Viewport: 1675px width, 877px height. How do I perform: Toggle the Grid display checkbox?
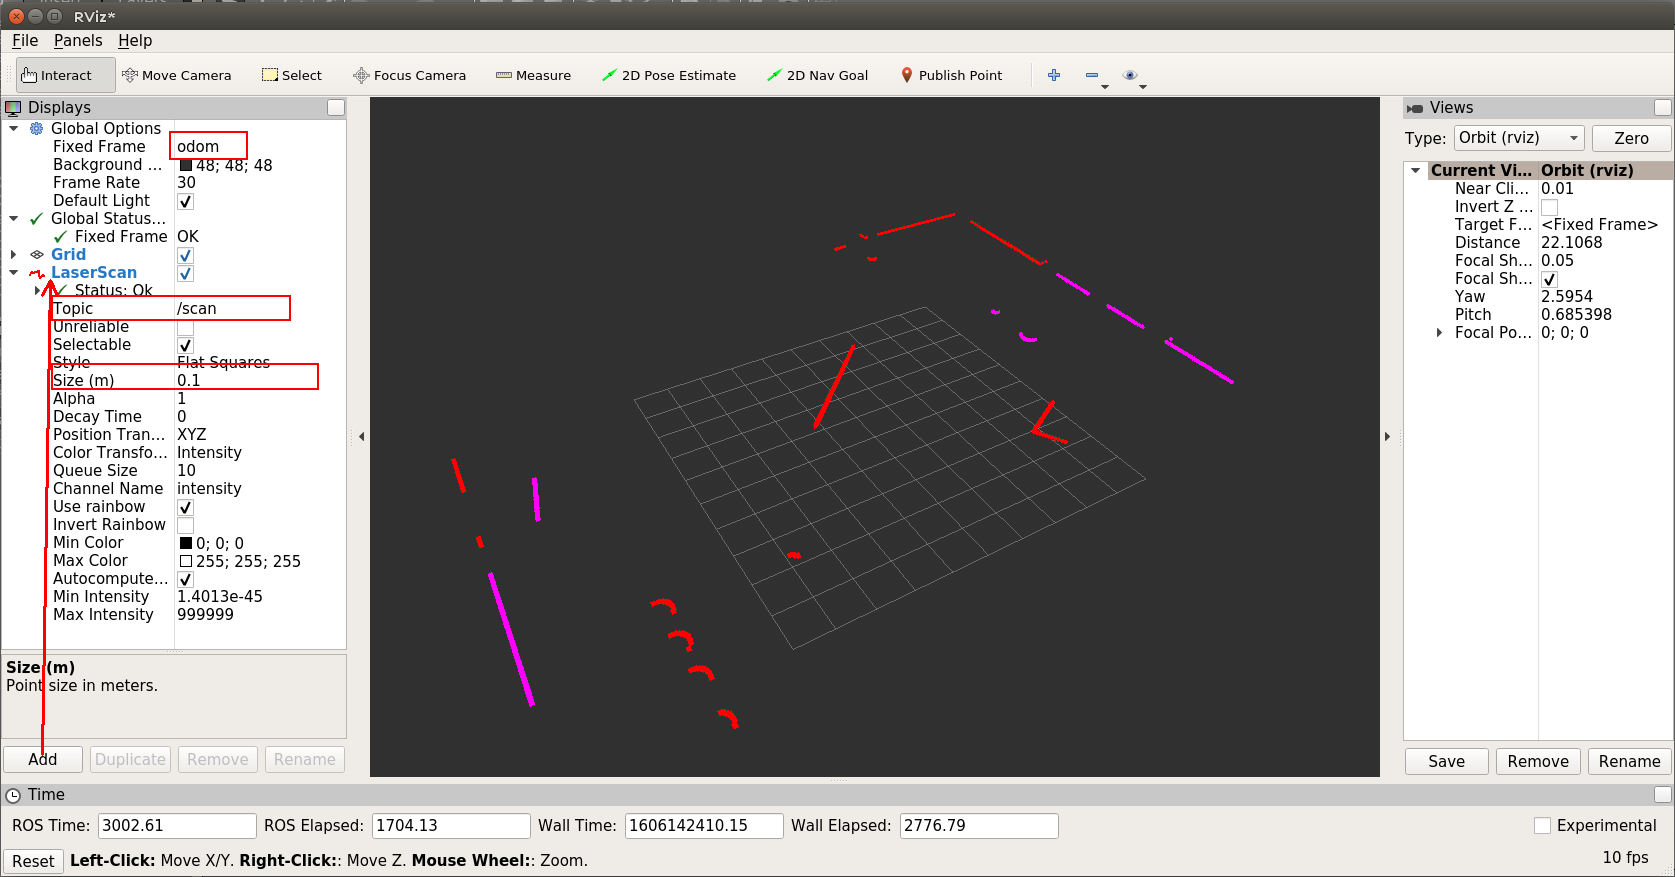click(x=185, y=255)
